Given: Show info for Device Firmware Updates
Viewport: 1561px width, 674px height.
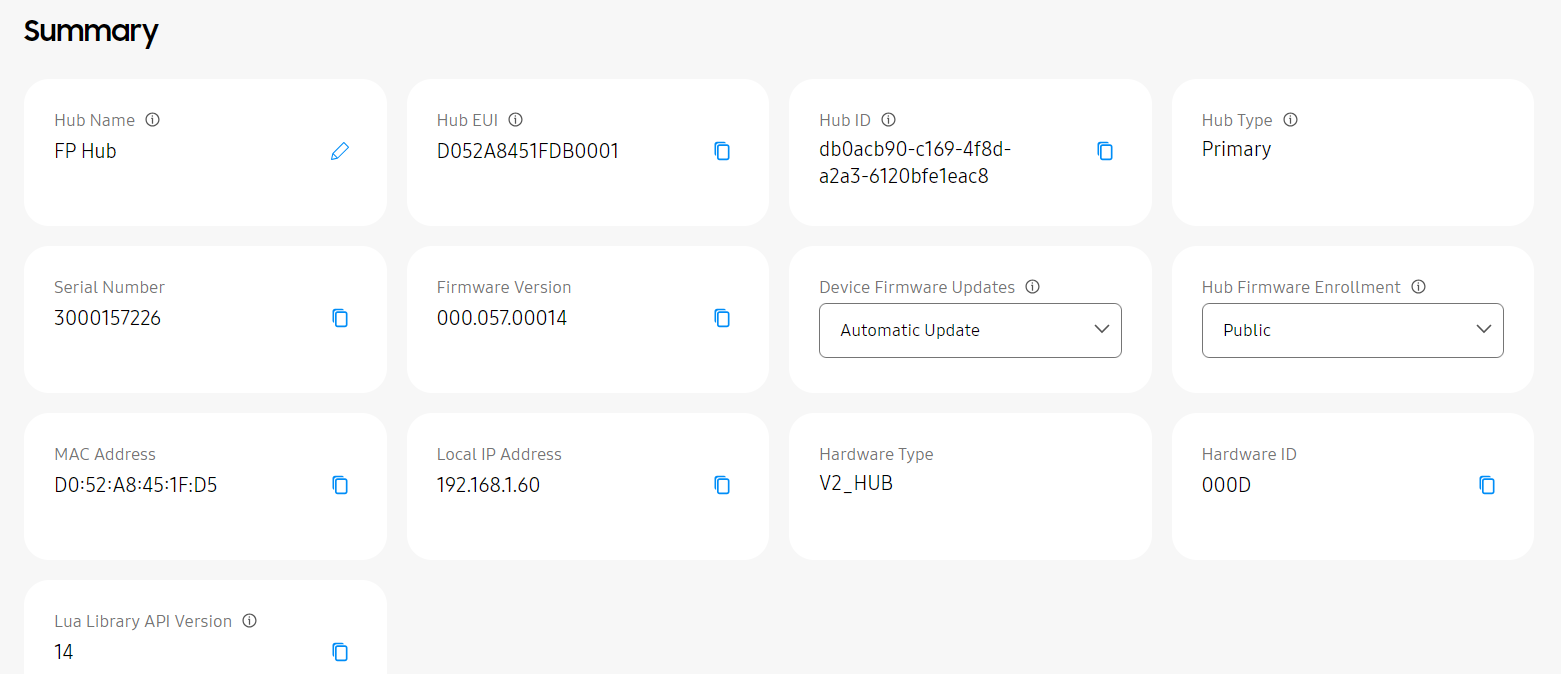Looking at the screenshot, I should coord(1033,287).
